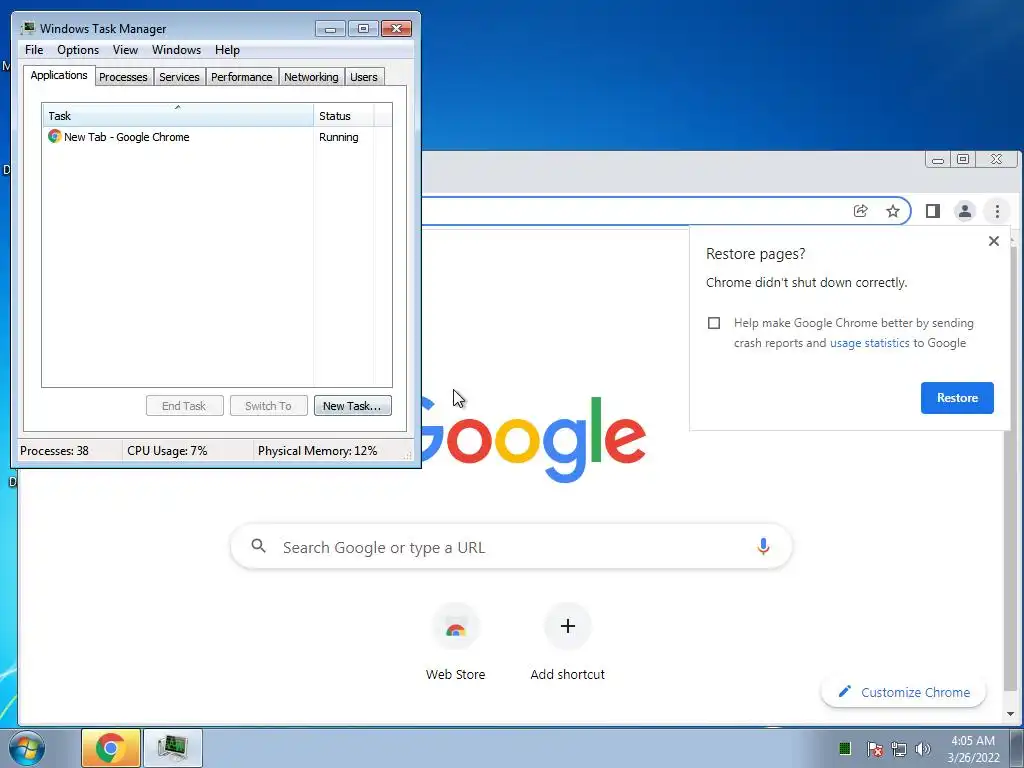
Task: Click CPU Usage: 7% in status bar
Action: [x=167, y=451]
